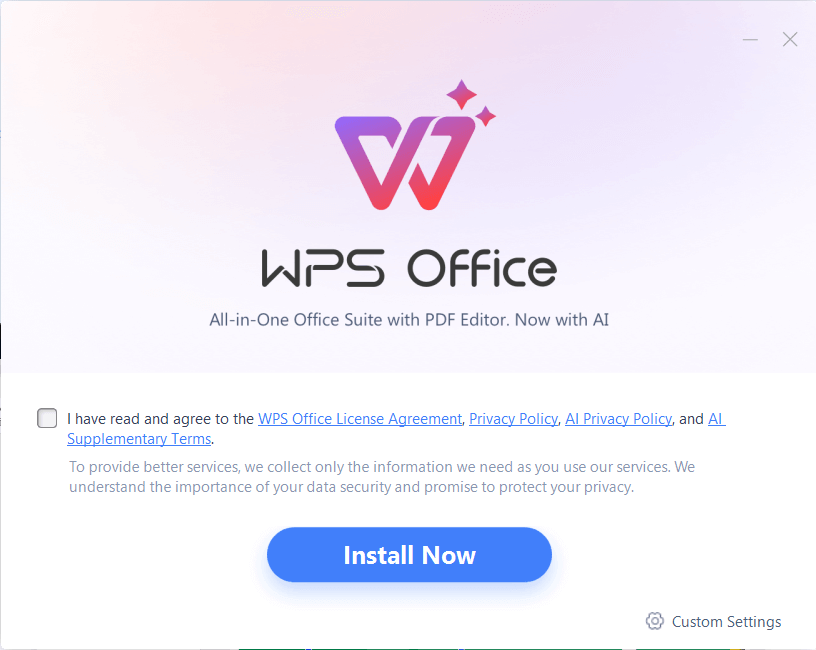Open the WPS Office License Agreement link
This screenshot has width=816, height=650.
[360, 418]
